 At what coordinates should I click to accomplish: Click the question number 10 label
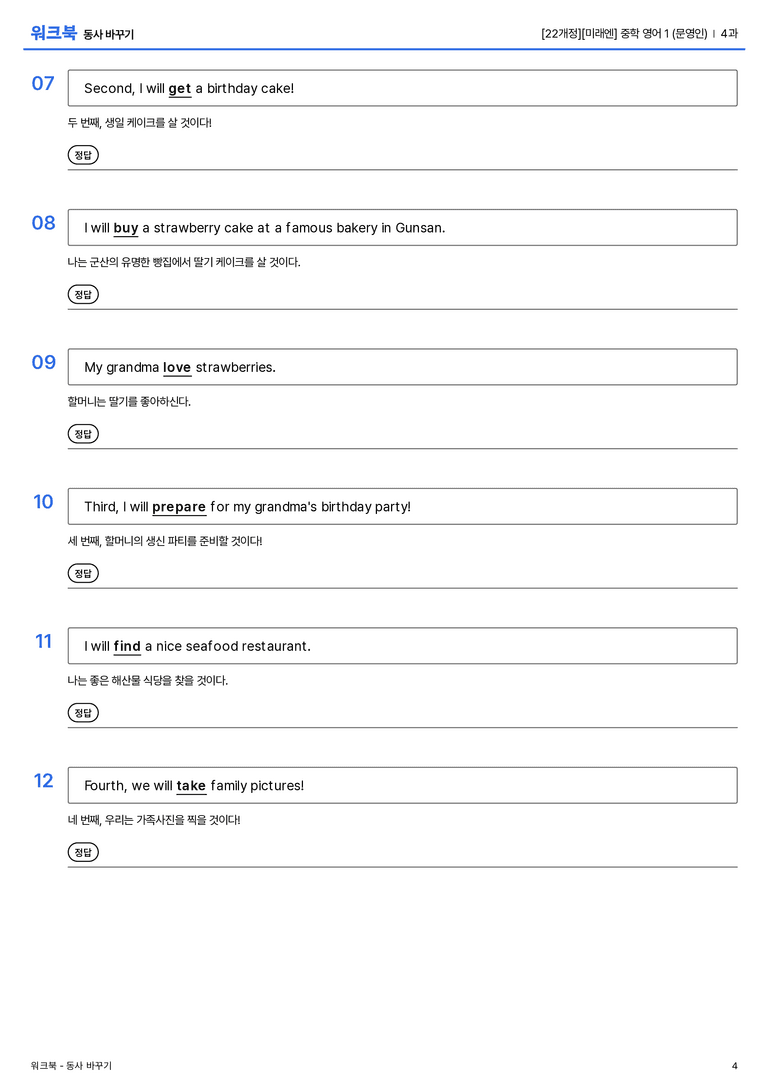point(43,501)
